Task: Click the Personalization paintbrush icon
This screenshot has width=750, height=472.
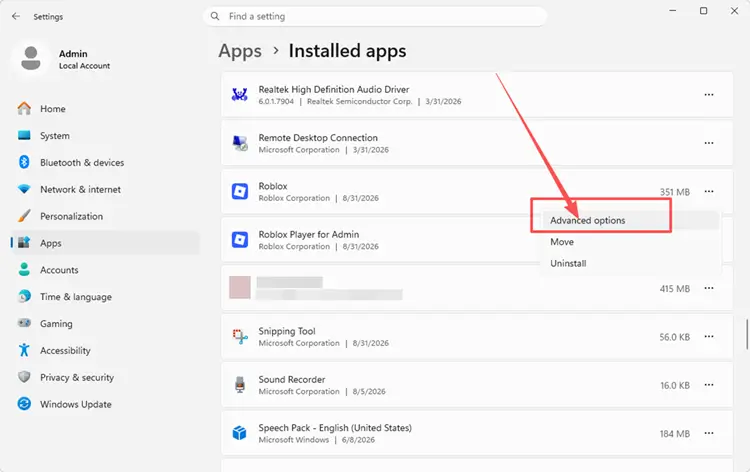Action: [x=24, y=216]
